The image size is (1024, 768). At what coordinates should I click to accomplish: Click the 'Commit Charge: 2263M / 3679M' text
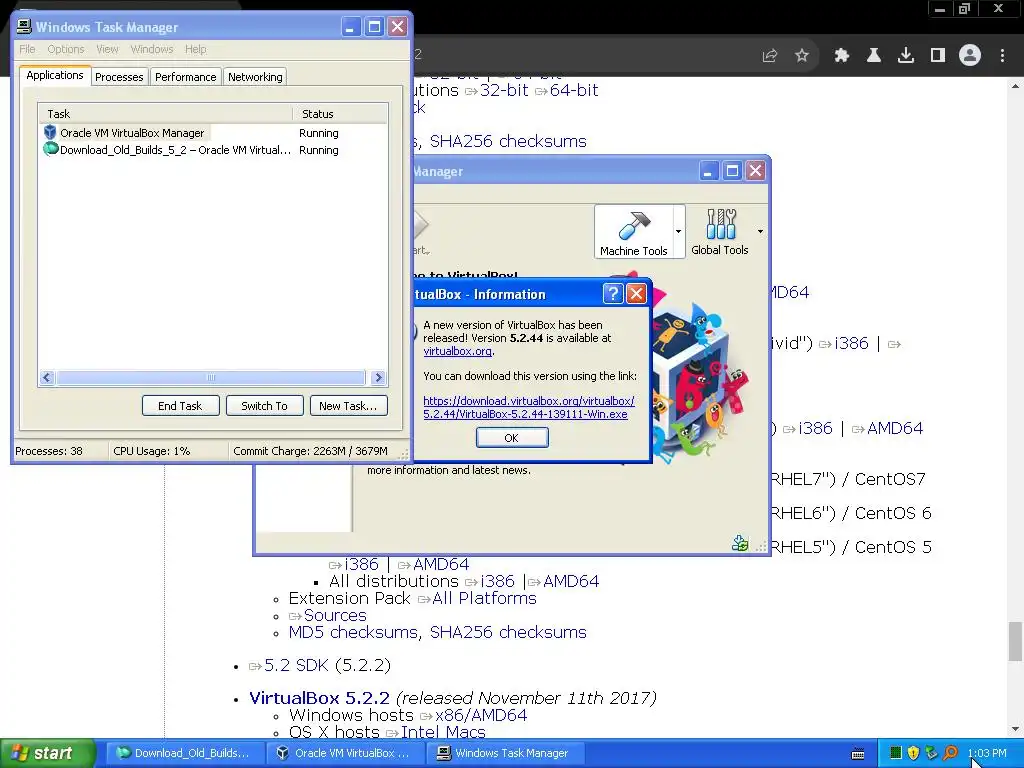click(310, 451)
